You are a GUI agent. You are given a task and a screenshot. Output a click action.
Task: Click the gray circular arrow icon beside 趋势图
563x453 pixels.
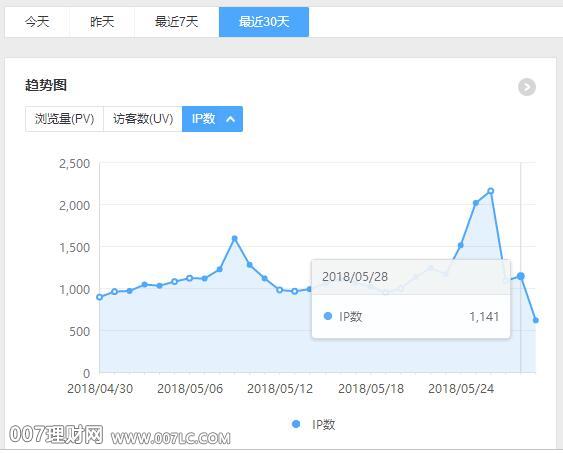527,87
